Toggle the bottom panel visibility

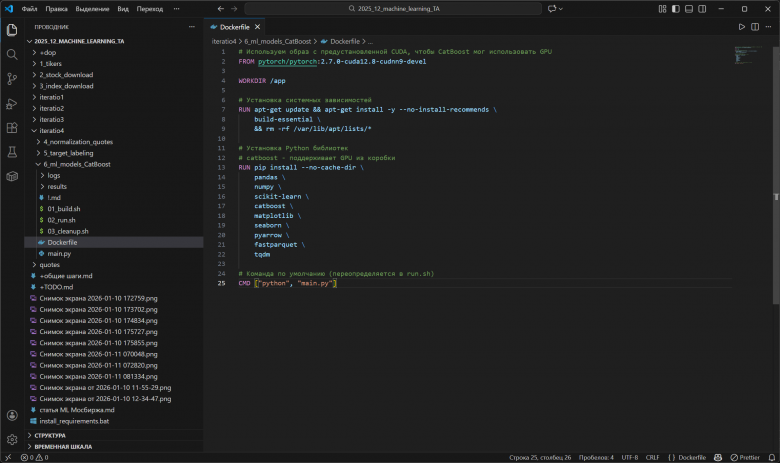click(689, 8)
